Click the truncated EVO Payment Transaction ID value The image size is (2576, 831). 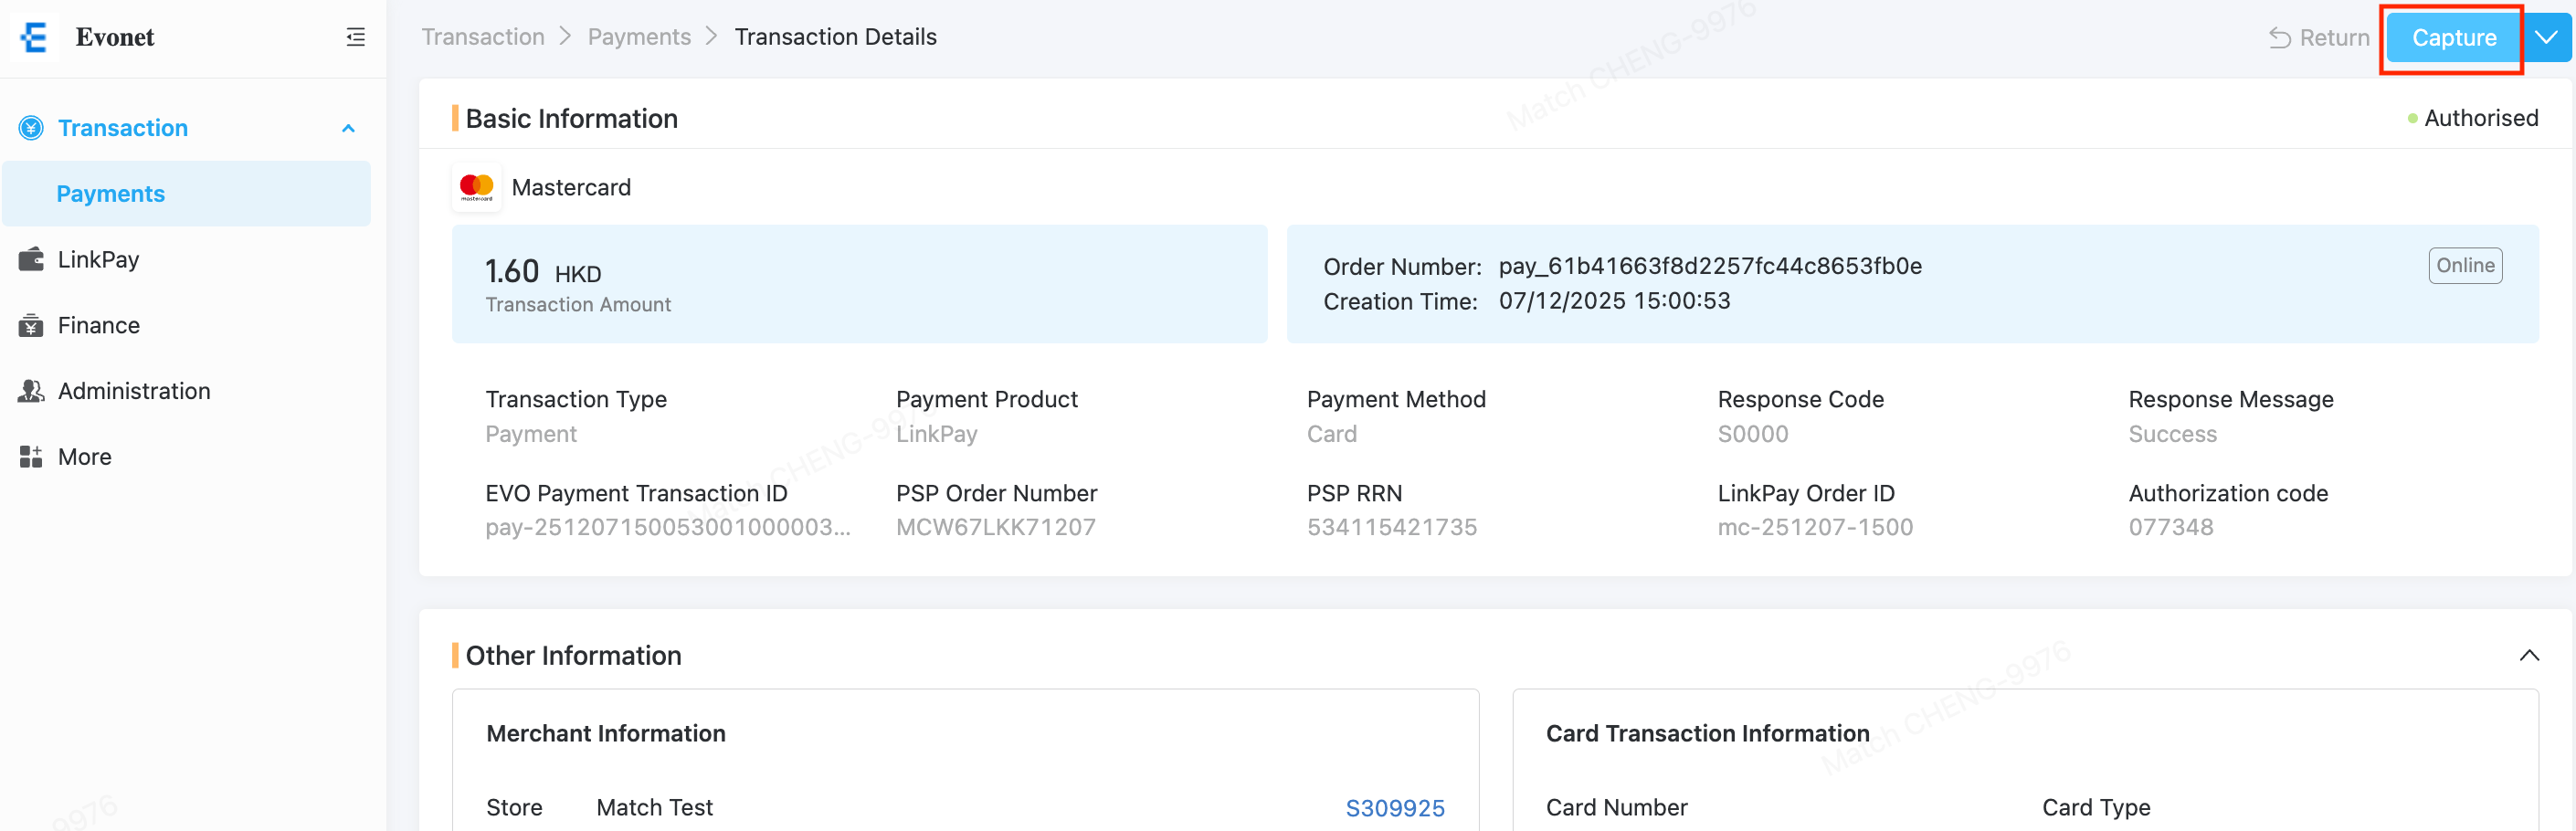(668, 527)
